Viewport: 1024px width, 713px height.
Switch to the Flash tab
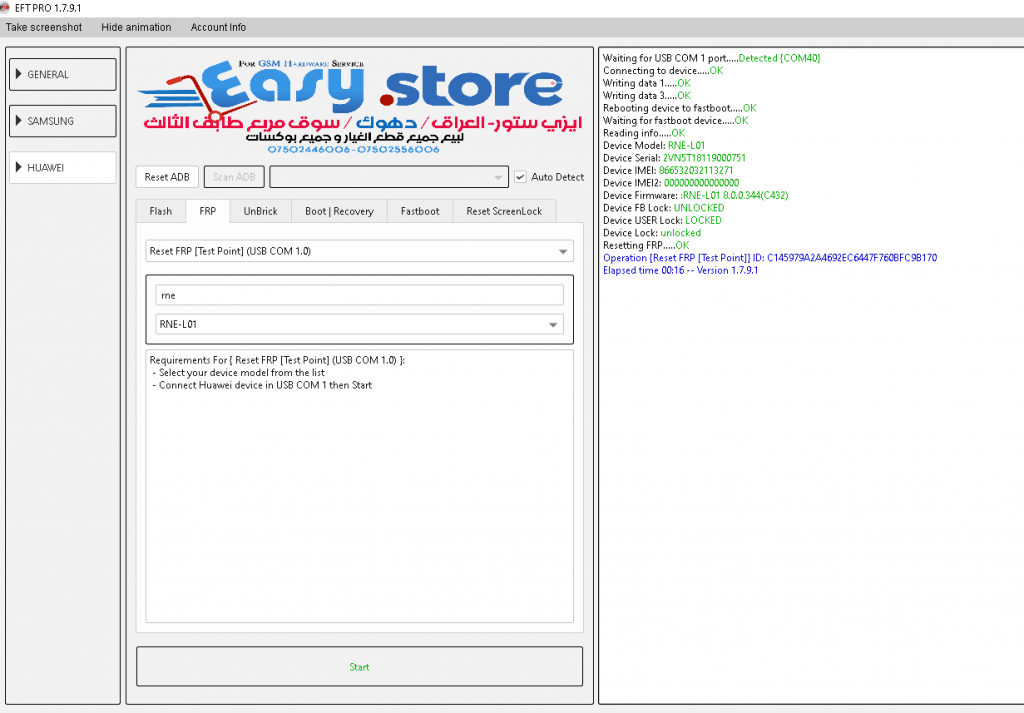pyautogui.click(x=161, y=212)
